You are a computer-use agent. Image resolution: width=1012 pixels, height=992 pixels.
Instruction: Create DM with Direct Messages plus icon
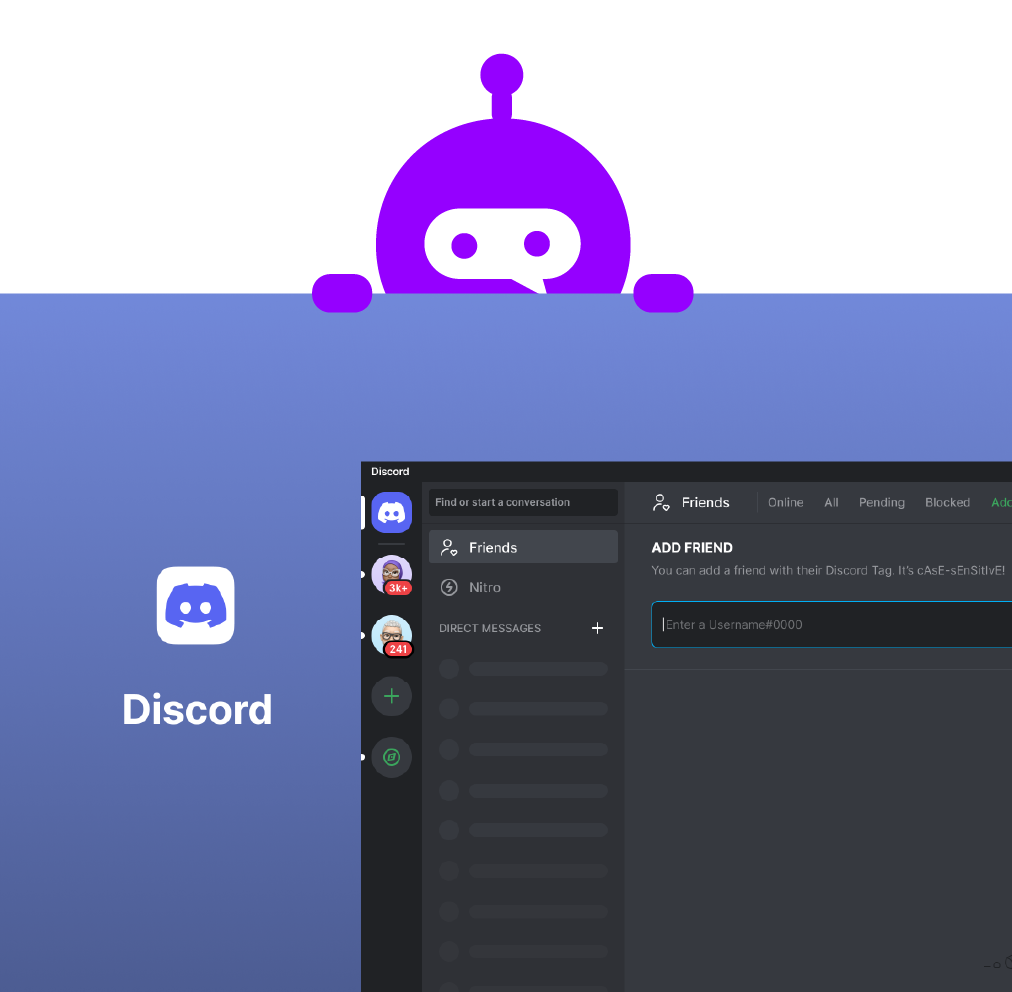[597, 628]
